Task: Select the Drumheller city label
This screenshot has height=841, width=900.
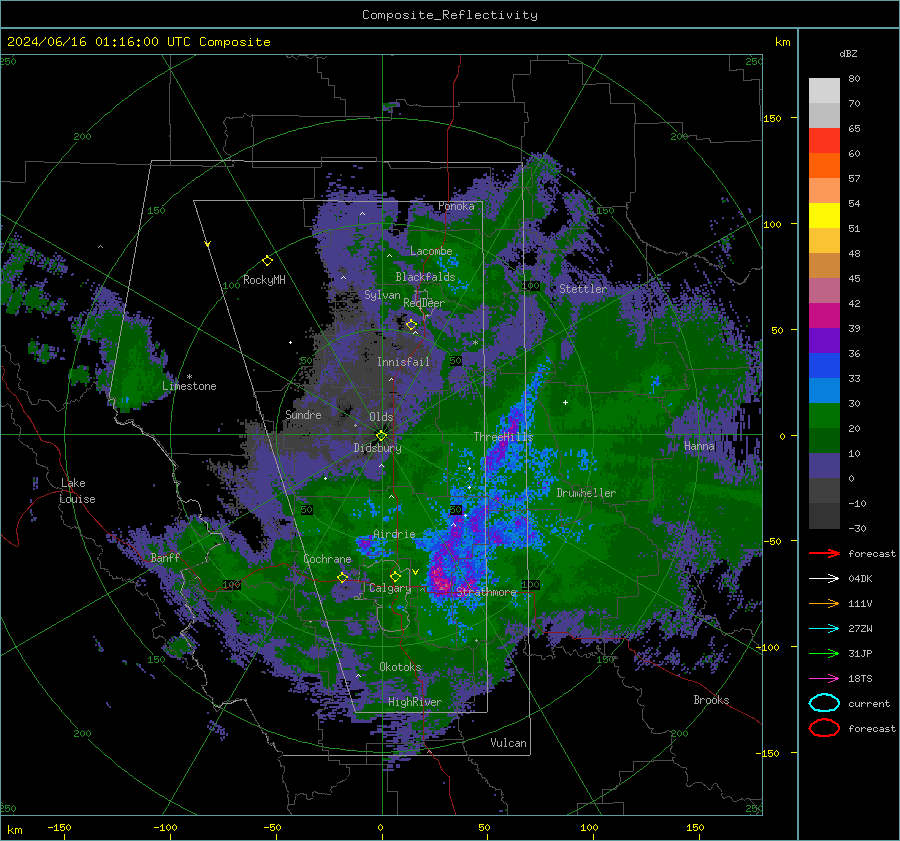Action: pyautogui.click(x=586, y=493)
